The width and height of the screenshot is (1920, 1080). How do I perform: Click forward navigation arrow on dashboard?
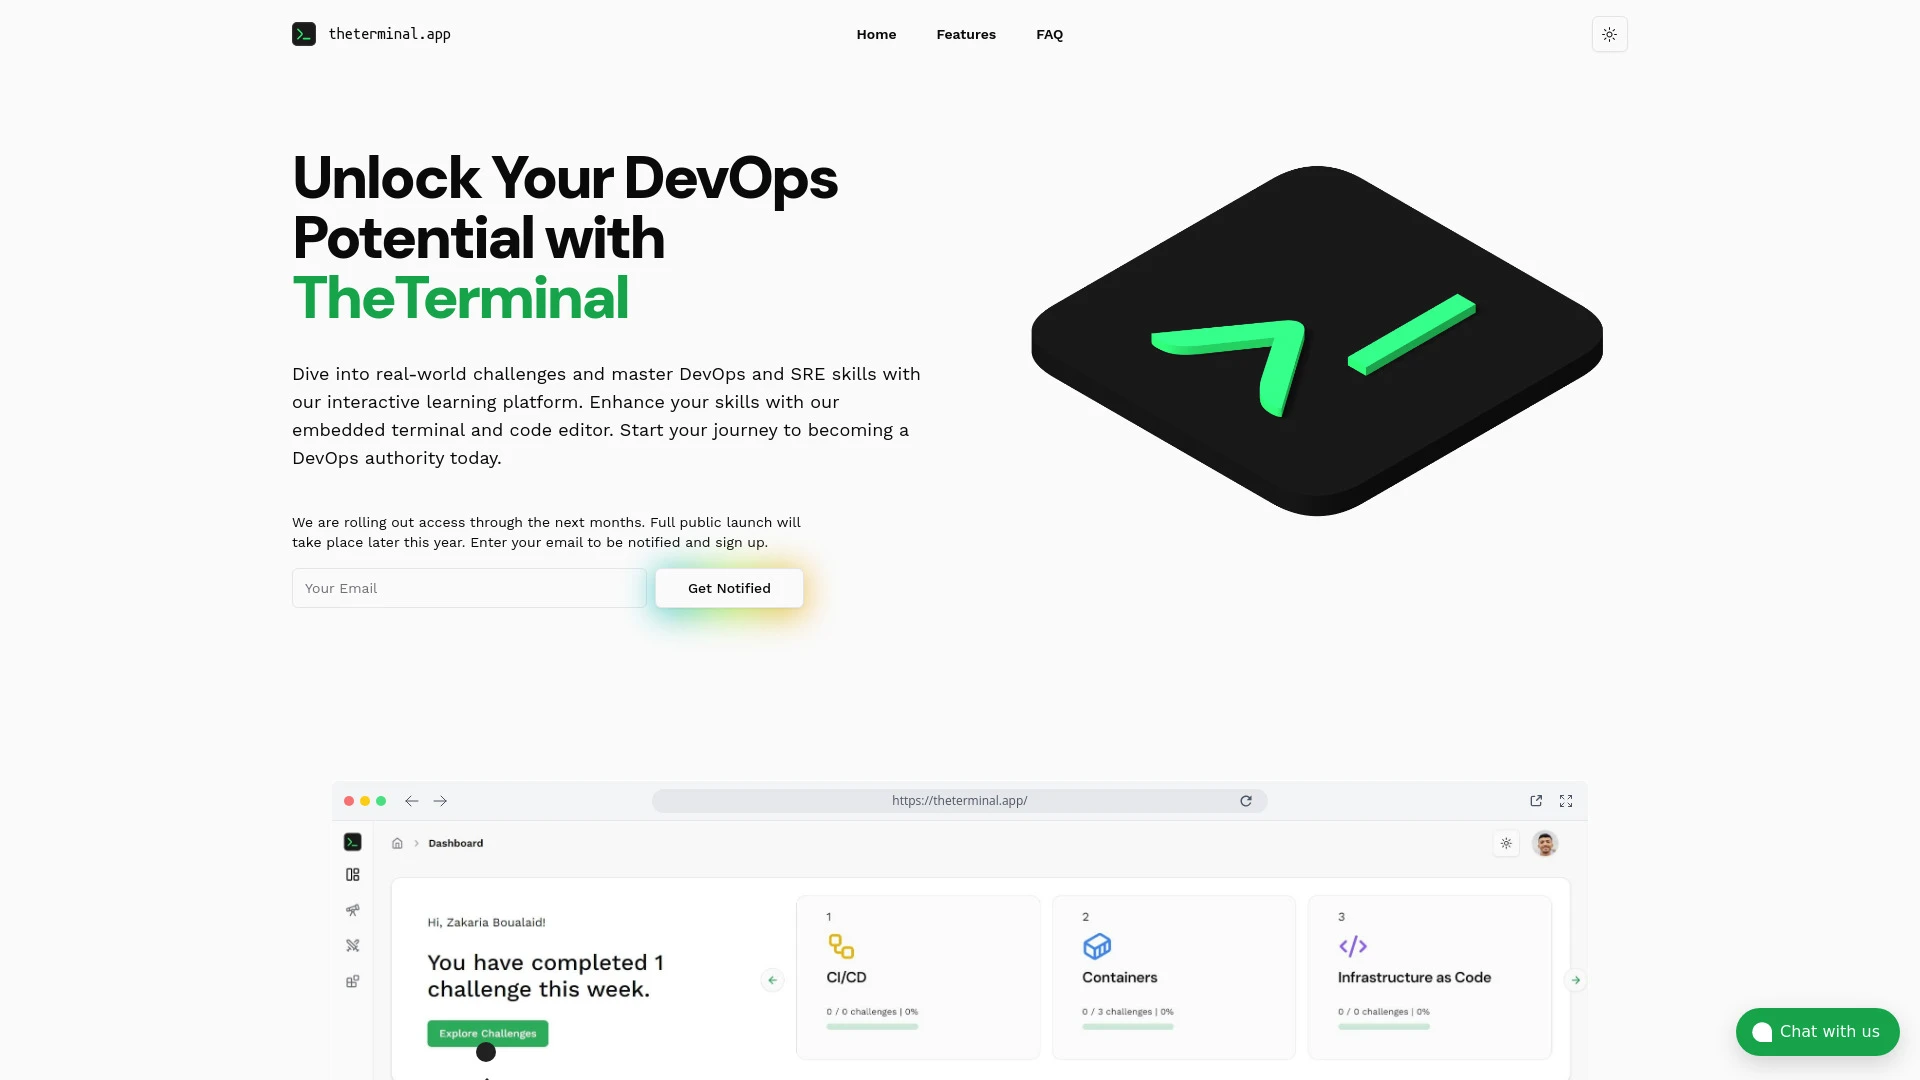coord(1575,980)
